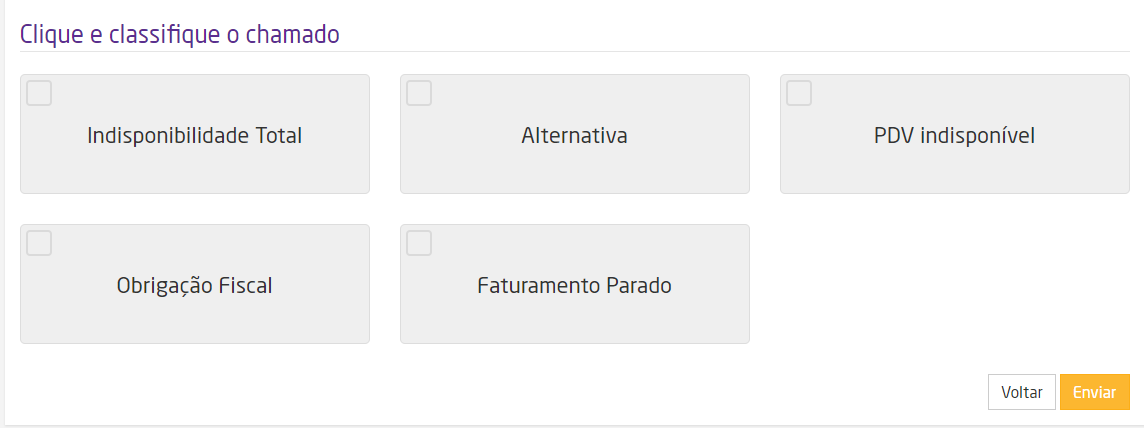Click the 'Obrigação Fiscal' label text
This screenshot has height=428, width=1144.
pyautogui.click(x=195, y=285)
